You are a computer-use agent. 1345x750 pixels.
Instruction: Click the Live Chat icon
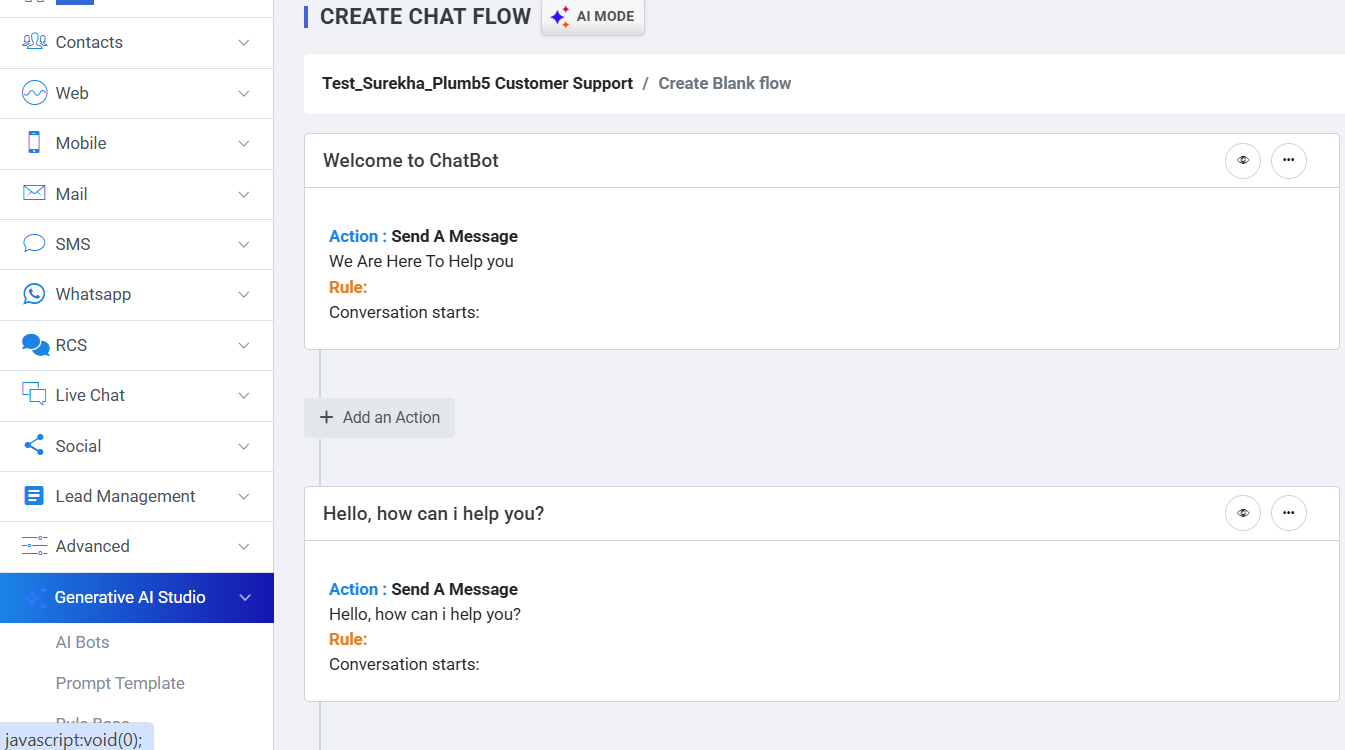tap(35, 395)
